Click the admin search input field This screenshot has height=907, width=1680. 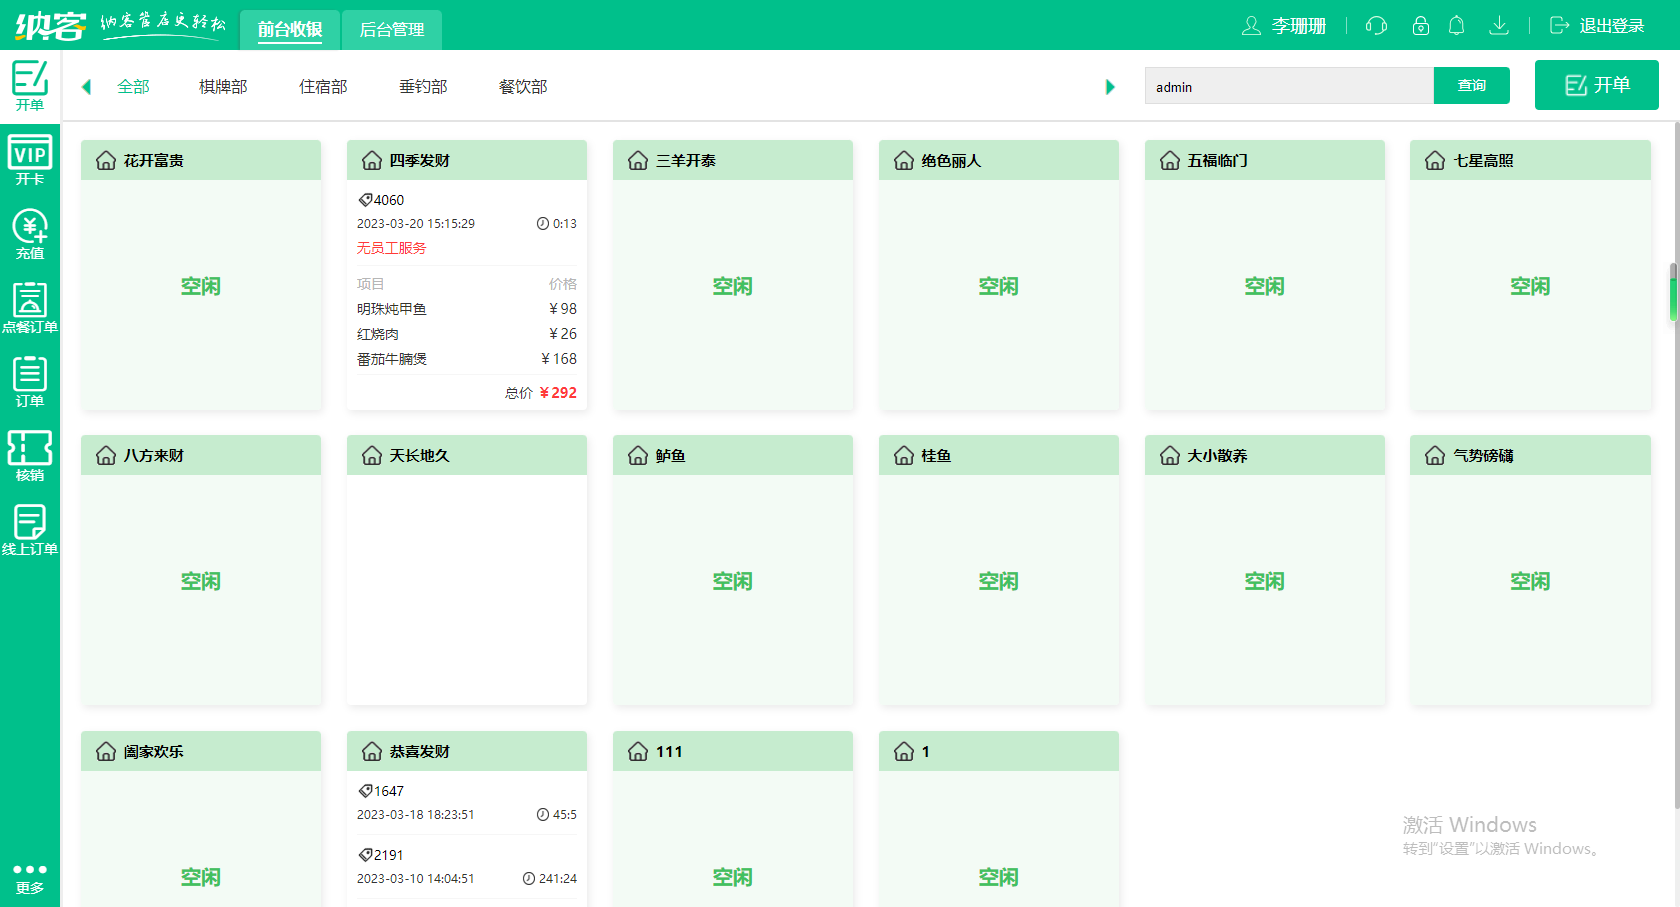pos(1289,86)
